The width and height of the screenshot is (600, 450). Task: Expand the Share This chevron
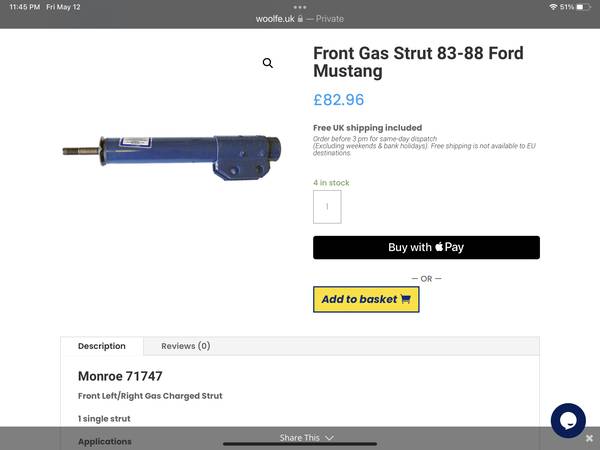coord(330,438)
